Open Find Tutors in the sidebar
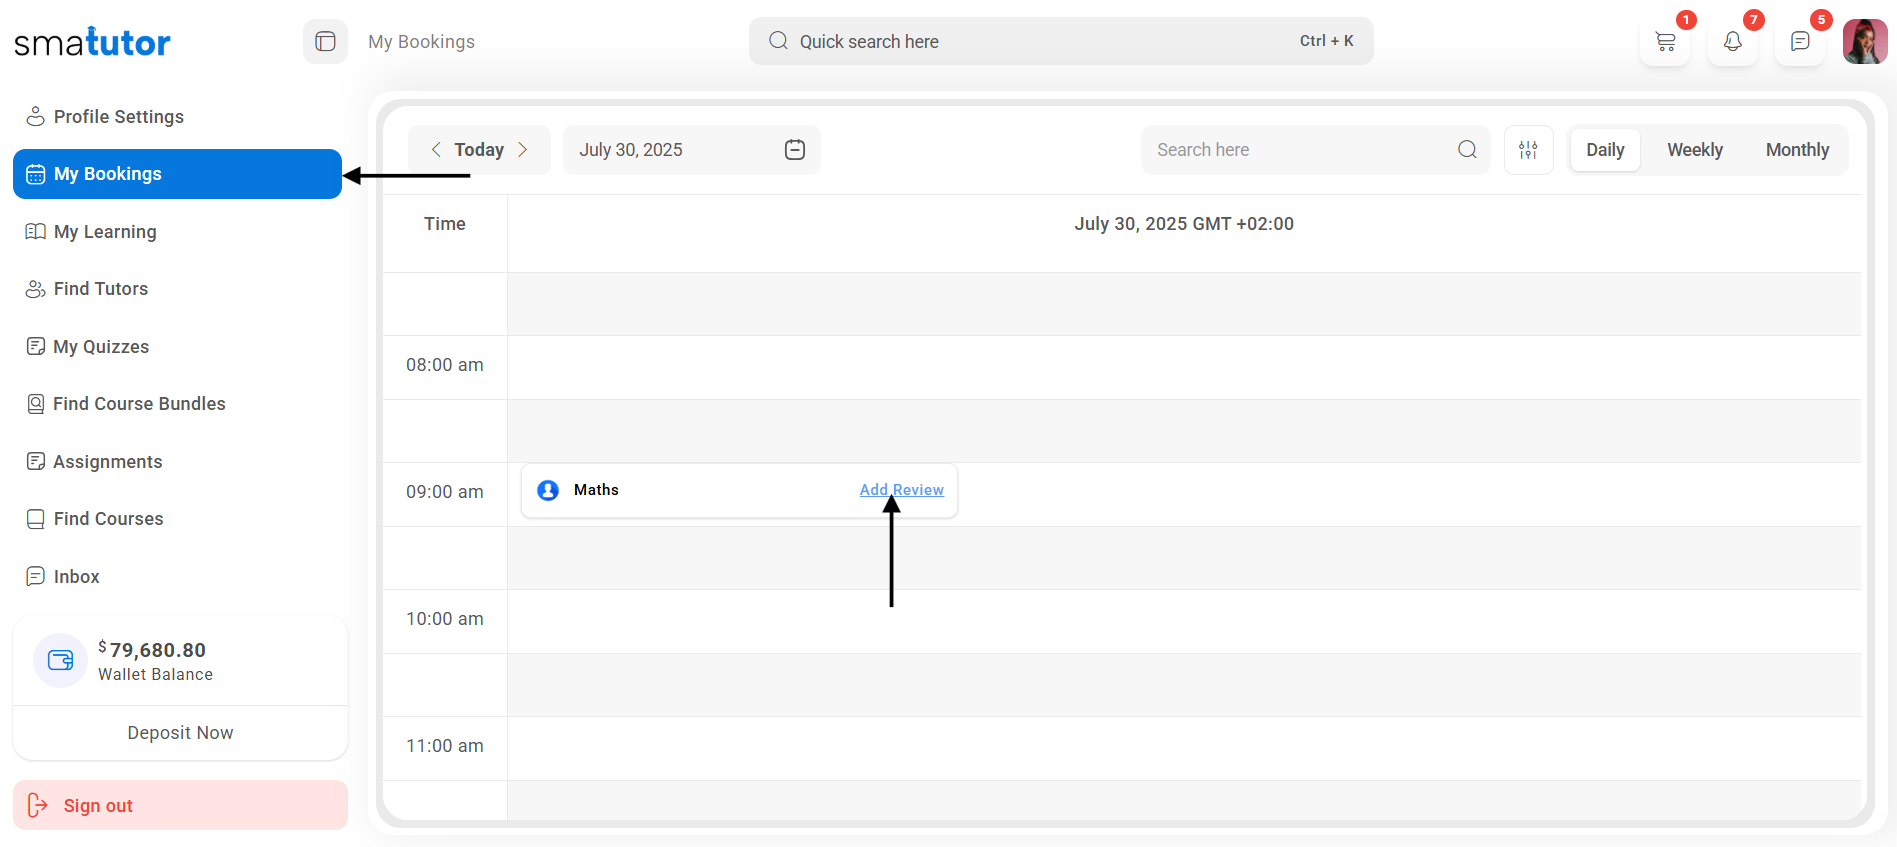1897x847 pixels. tap(101, 289)
